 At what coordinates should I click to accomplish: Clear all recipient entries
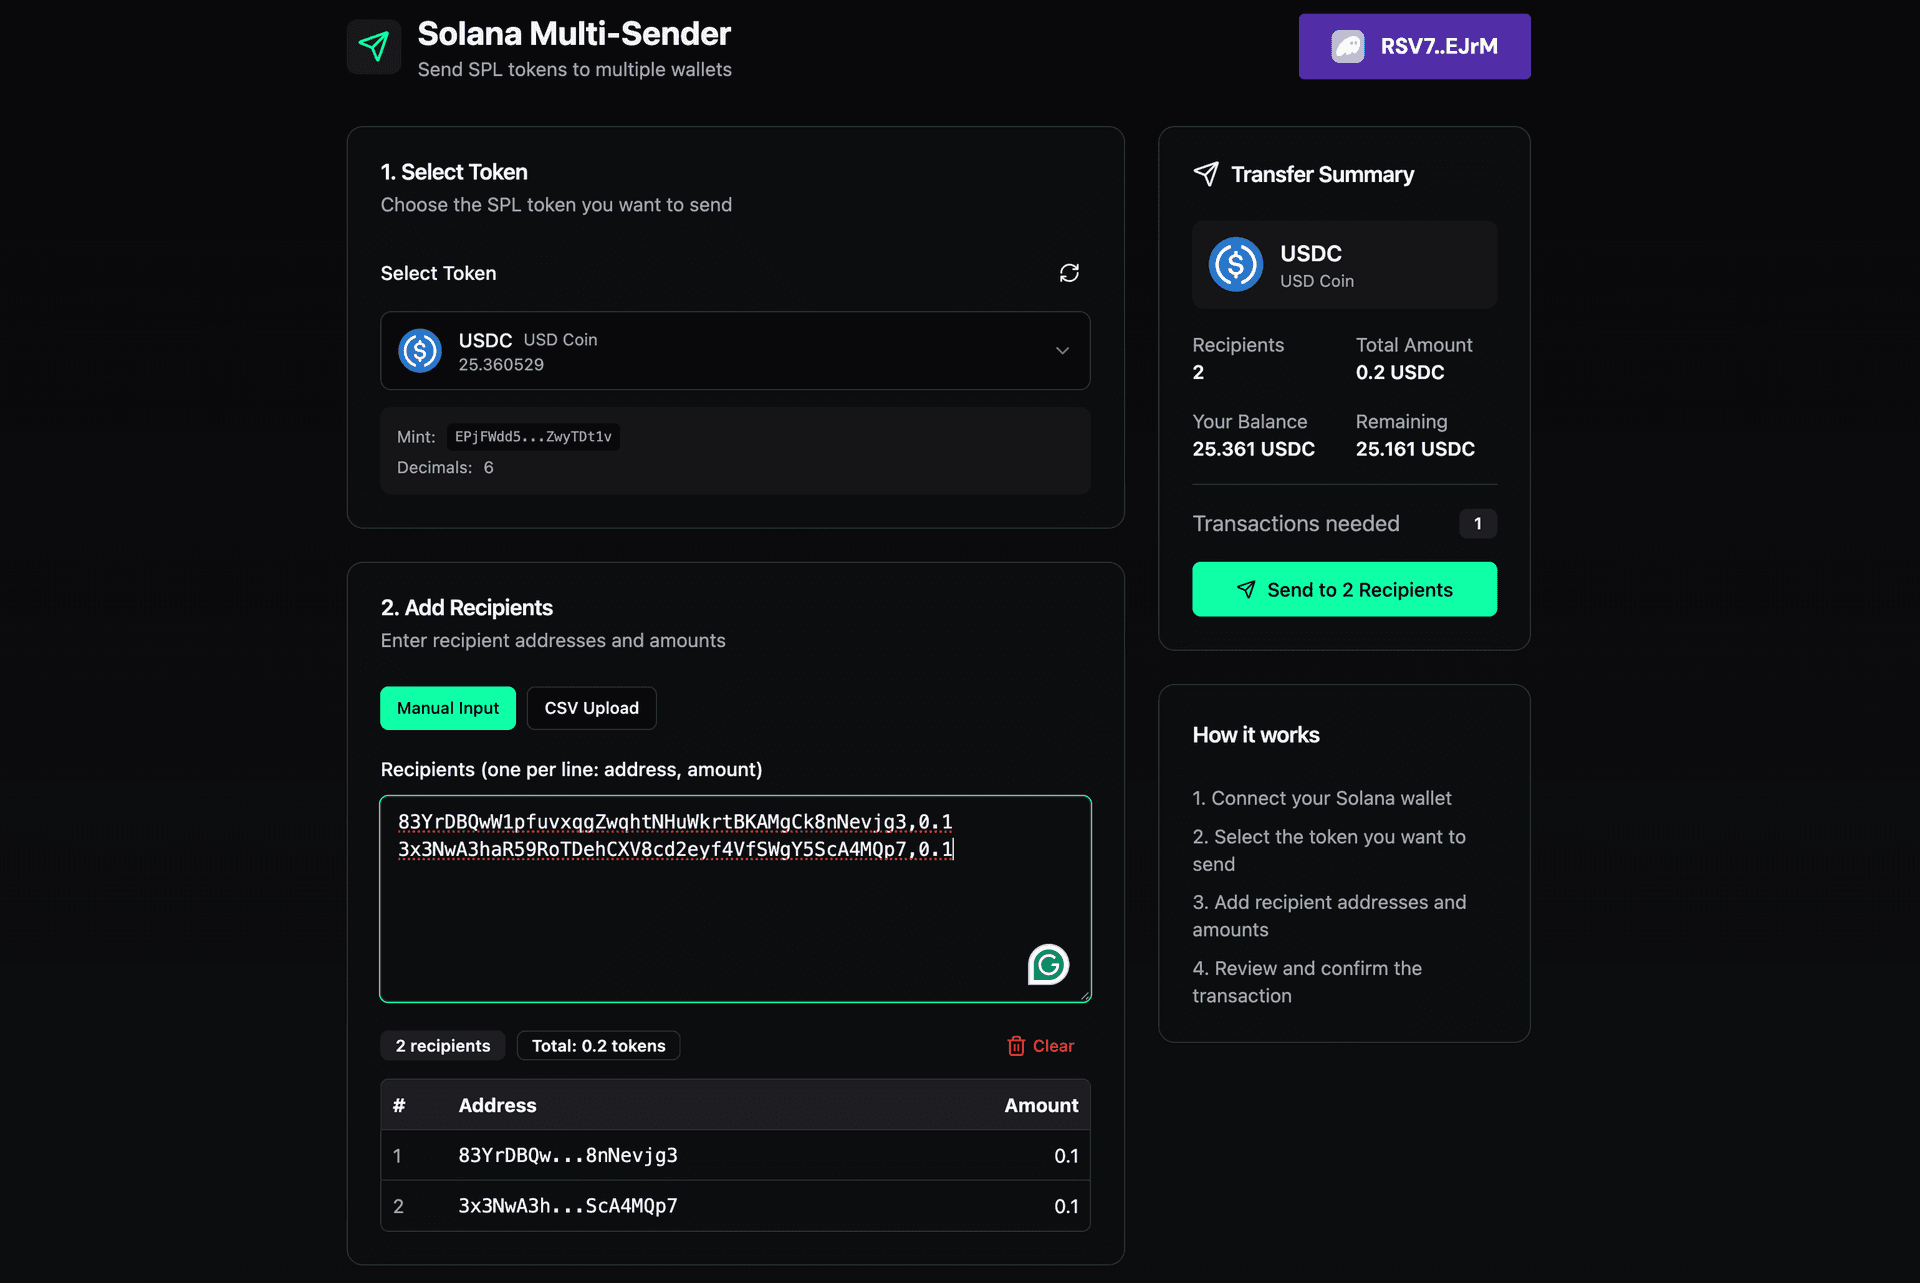(1040, 1045)
